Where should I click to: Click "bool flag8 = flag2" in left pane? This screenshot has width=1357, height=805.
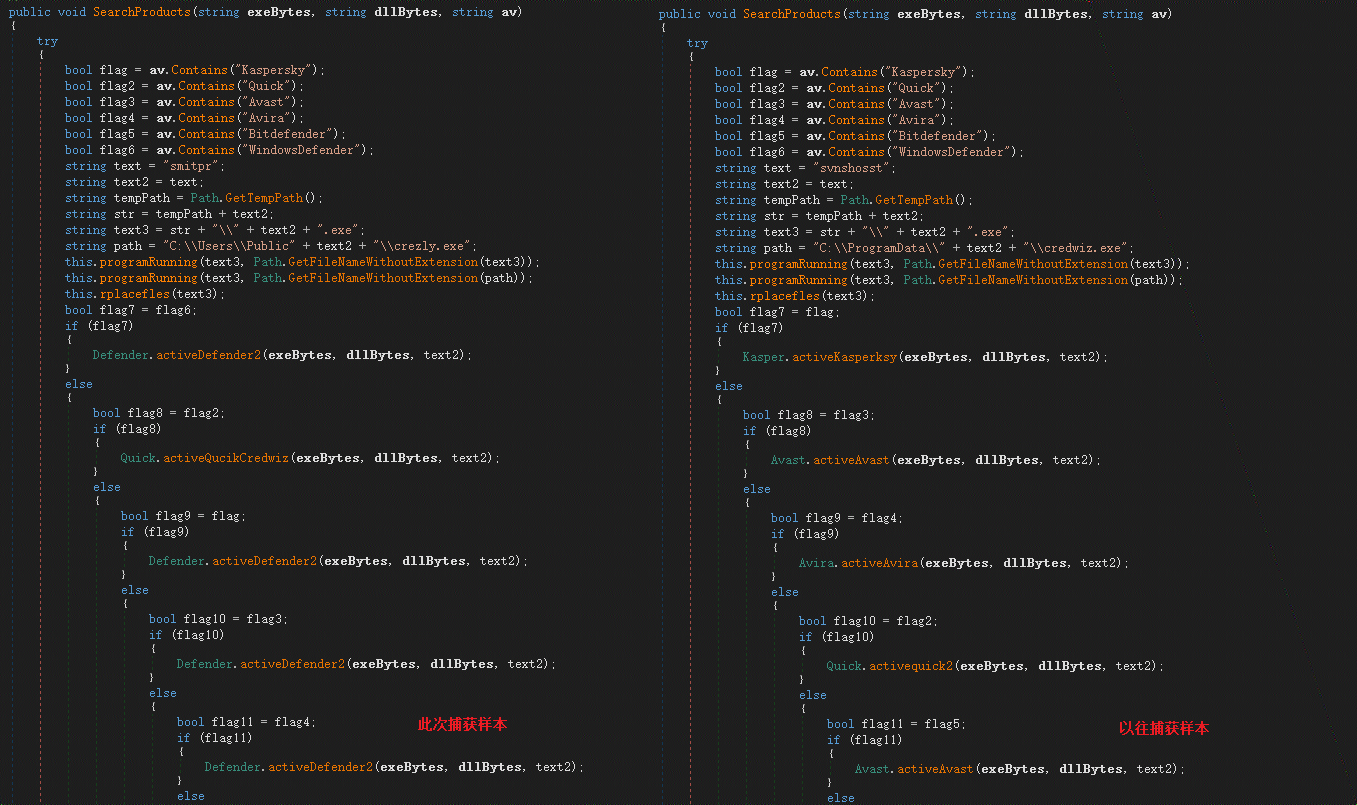pyautogui.click(x=159, y=413)
